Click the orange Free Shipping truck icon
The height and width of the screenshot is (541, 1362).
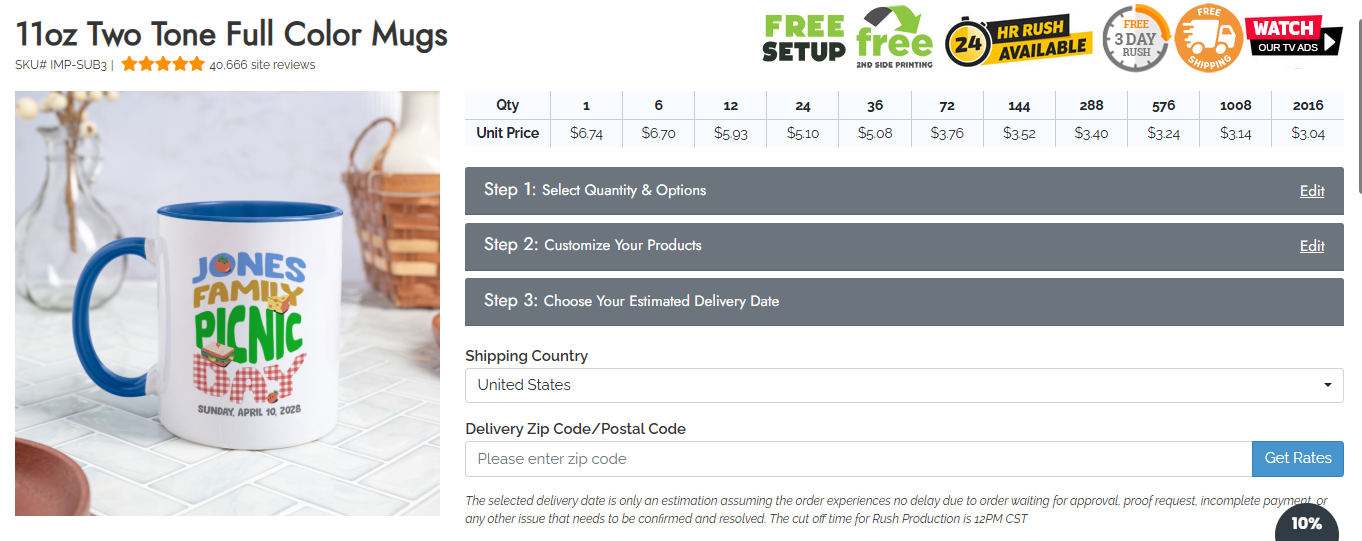pos(1208,39)
